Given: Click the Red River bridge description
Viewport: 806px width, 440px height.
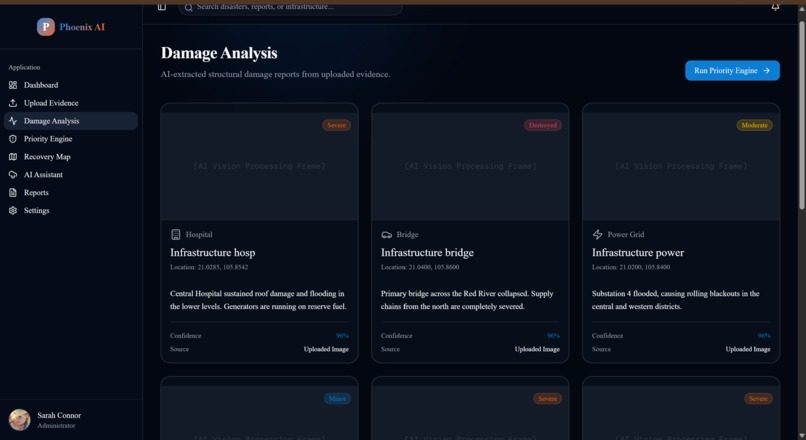Looking at the screenshot, I should pyautogui.click(x=467, y=300).
